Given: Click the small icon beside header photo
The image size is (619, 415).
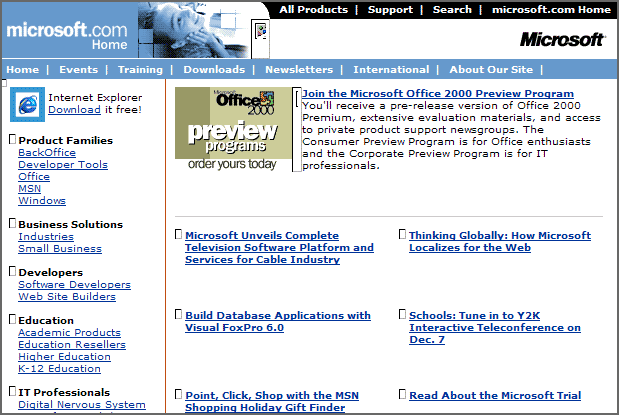Looking at the screenshot, I should [260, 29].
